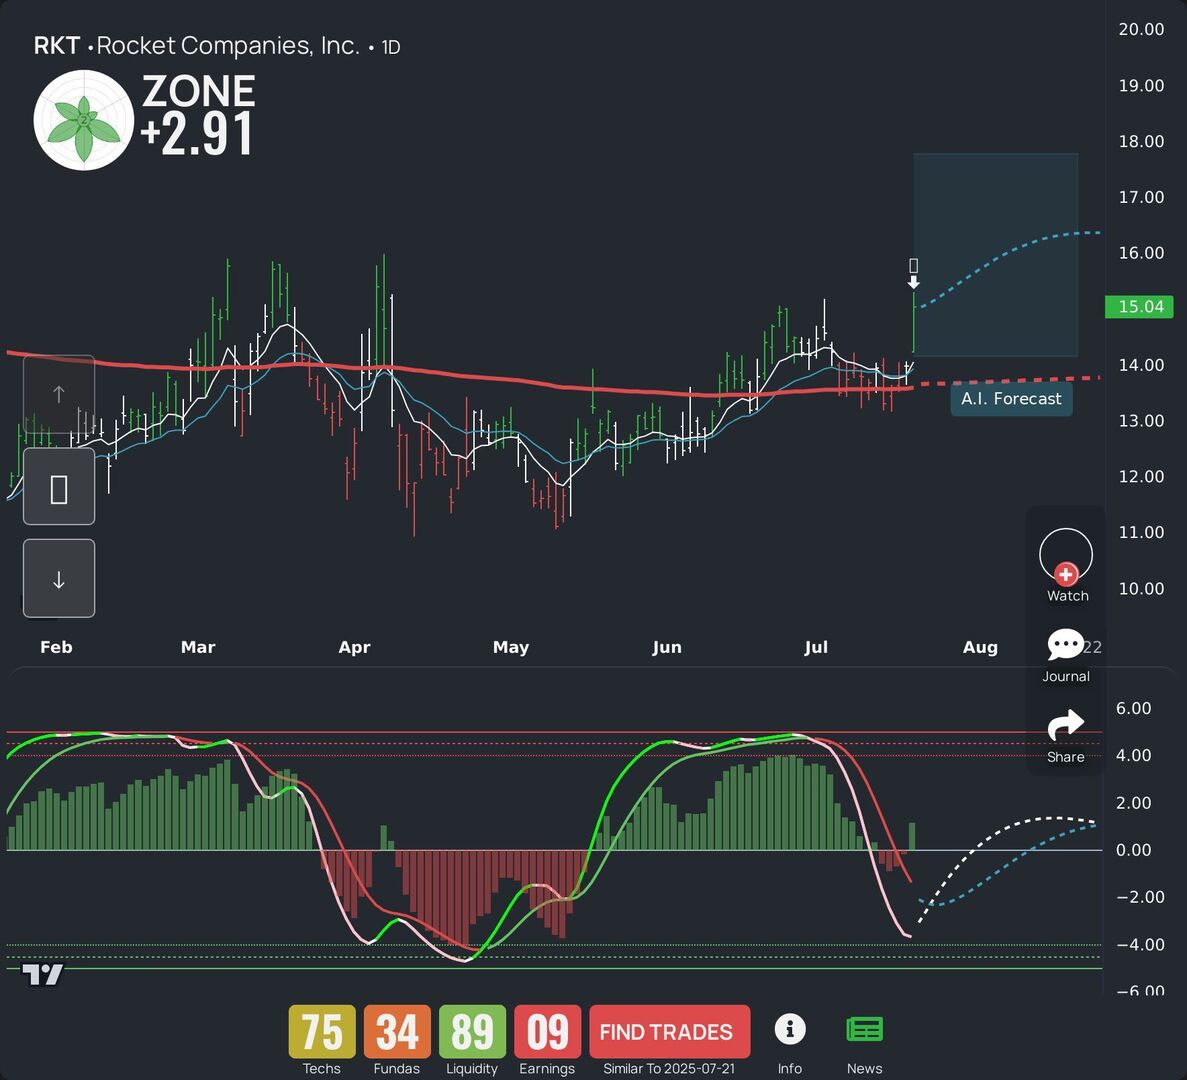Tap the up arrow button on chart
Image resolution: width=1187 pixels, height=1080 pixels.
coord(59,394)
